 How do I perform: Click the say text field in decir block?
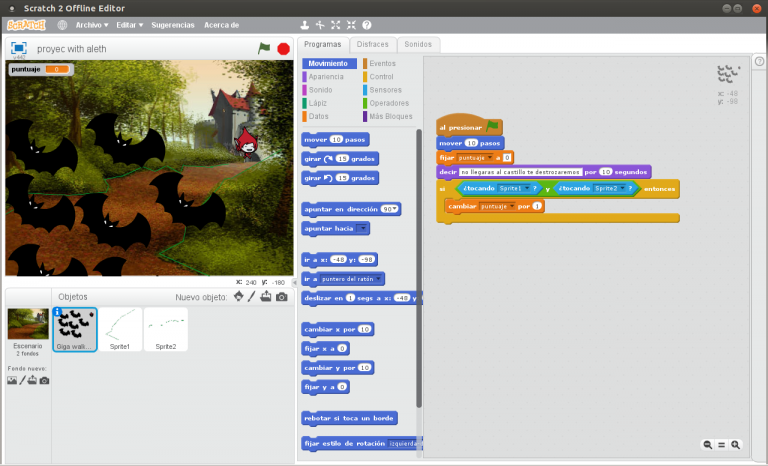pyautogui.click(x=521, y=172)
